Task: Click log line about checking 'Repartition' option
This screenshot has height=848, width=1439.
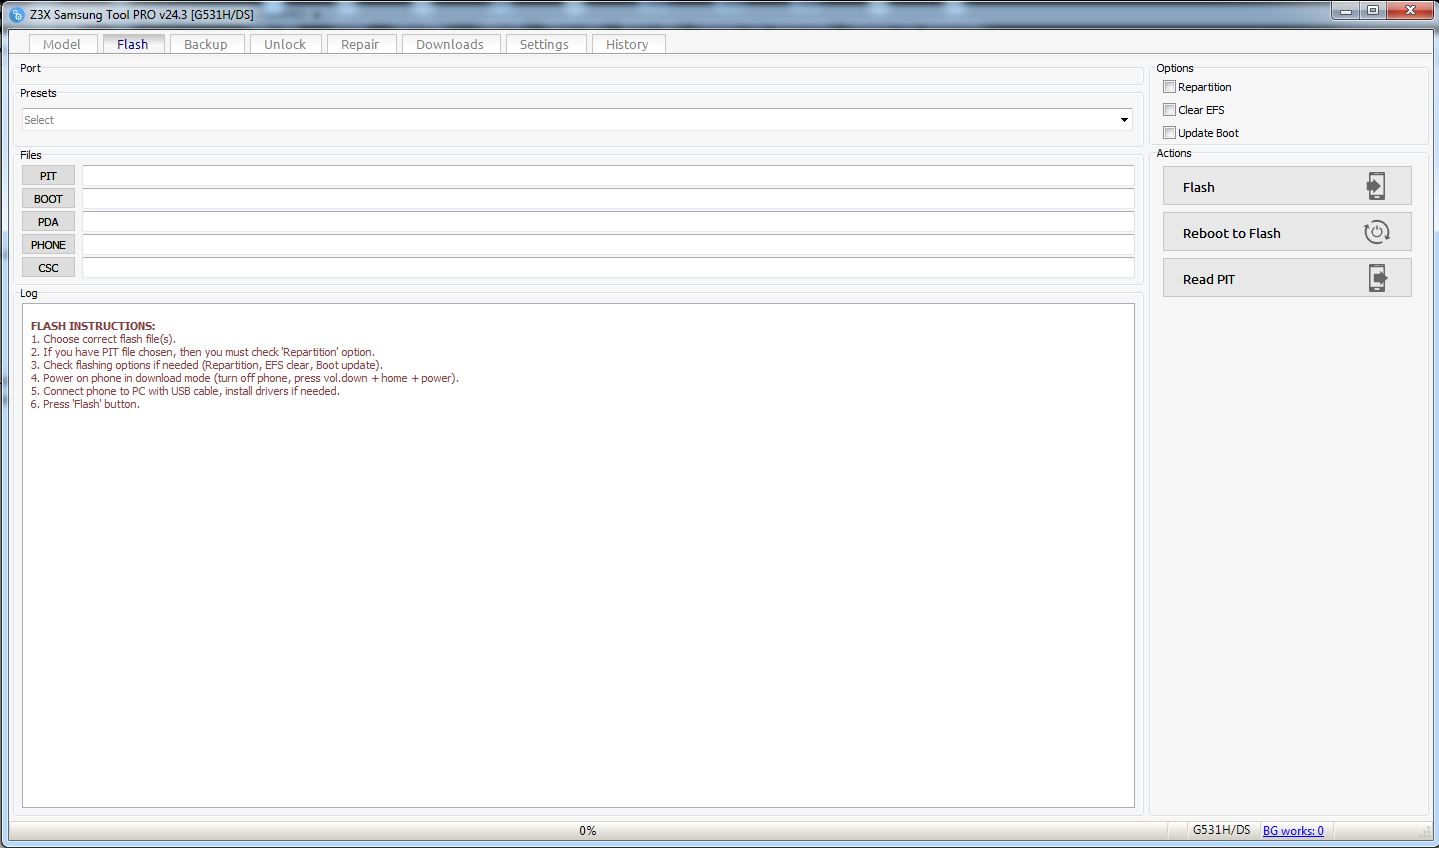Action: click(x=203, y=352)
